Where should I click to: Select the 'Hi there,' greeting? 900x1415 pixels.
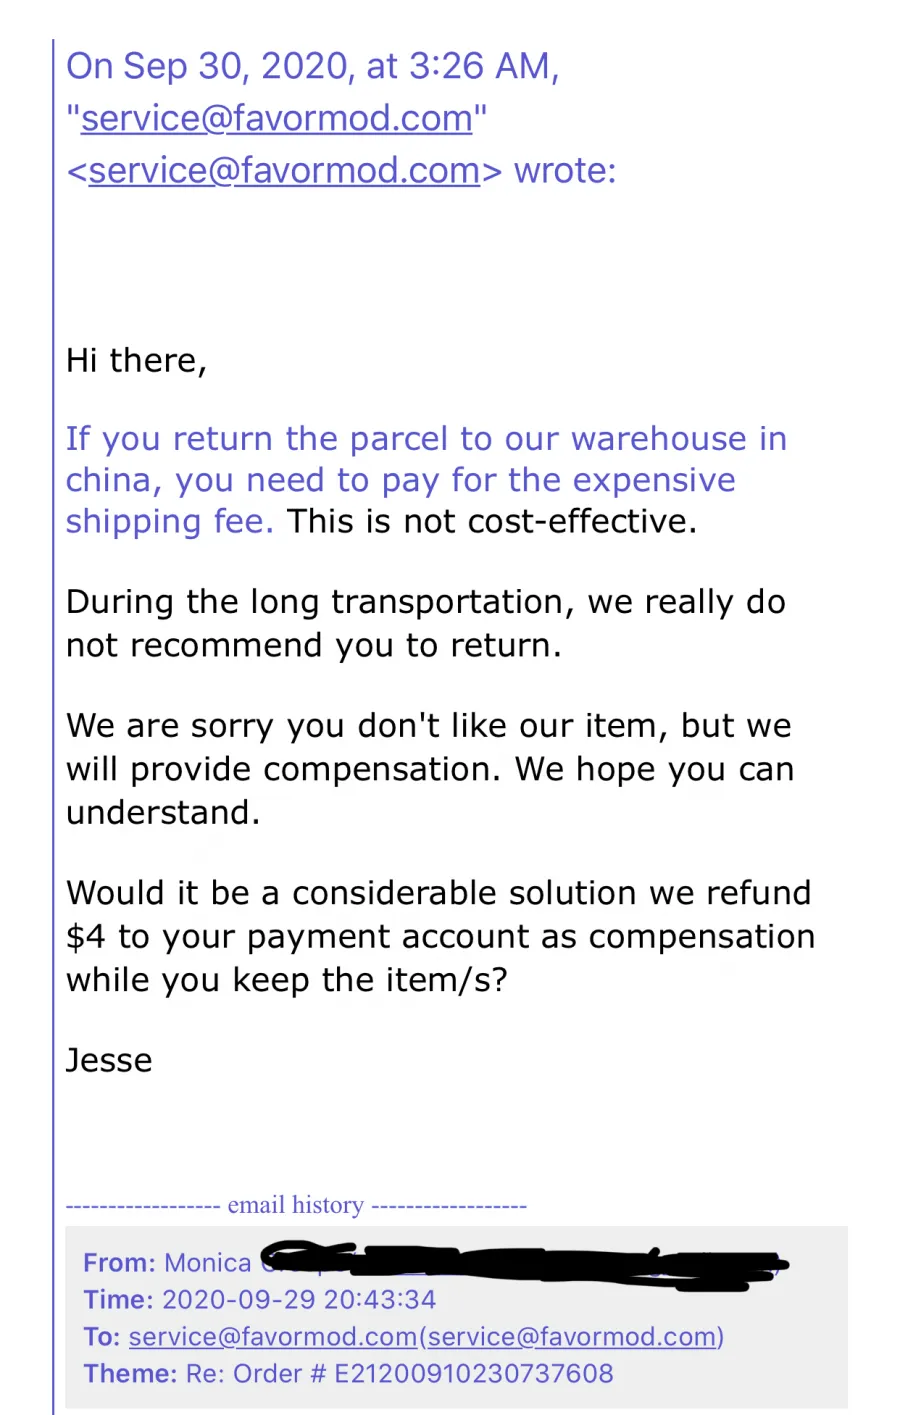[136, 360]
